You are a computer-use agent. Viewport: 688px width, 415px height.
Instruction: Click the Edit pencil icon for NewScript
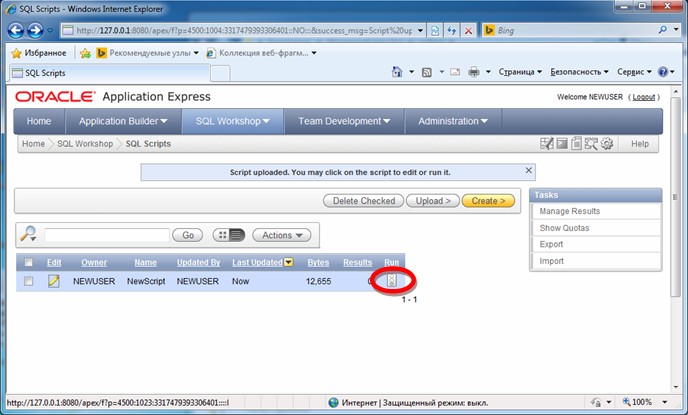pos(54,281)
